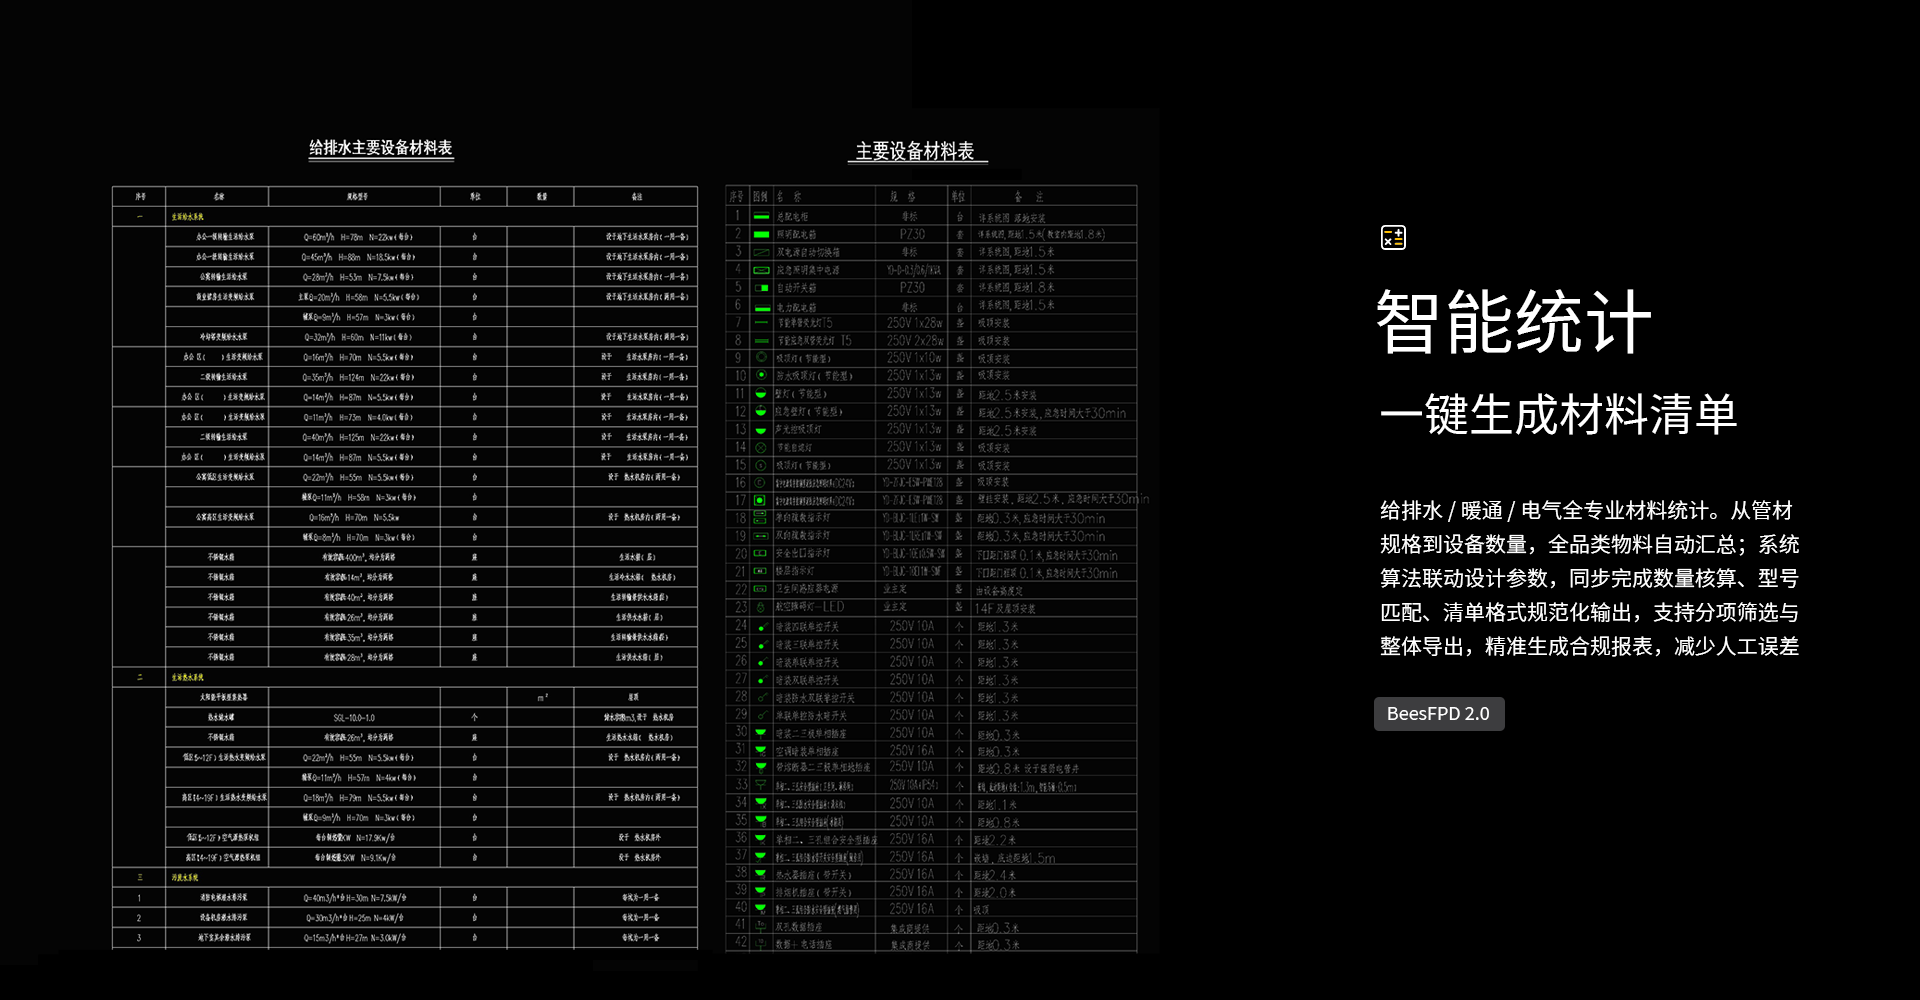Click the 一键生成材料清单 subtitle
1920x1000 pixels.
1558,415
